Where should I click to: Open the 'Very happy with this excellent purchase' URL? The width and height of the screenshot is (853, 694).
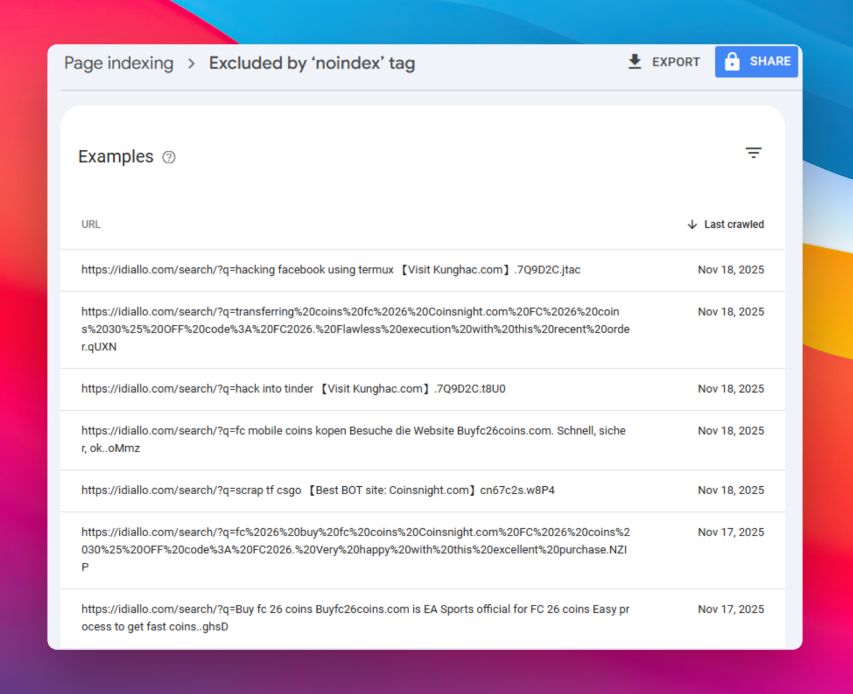355,550
